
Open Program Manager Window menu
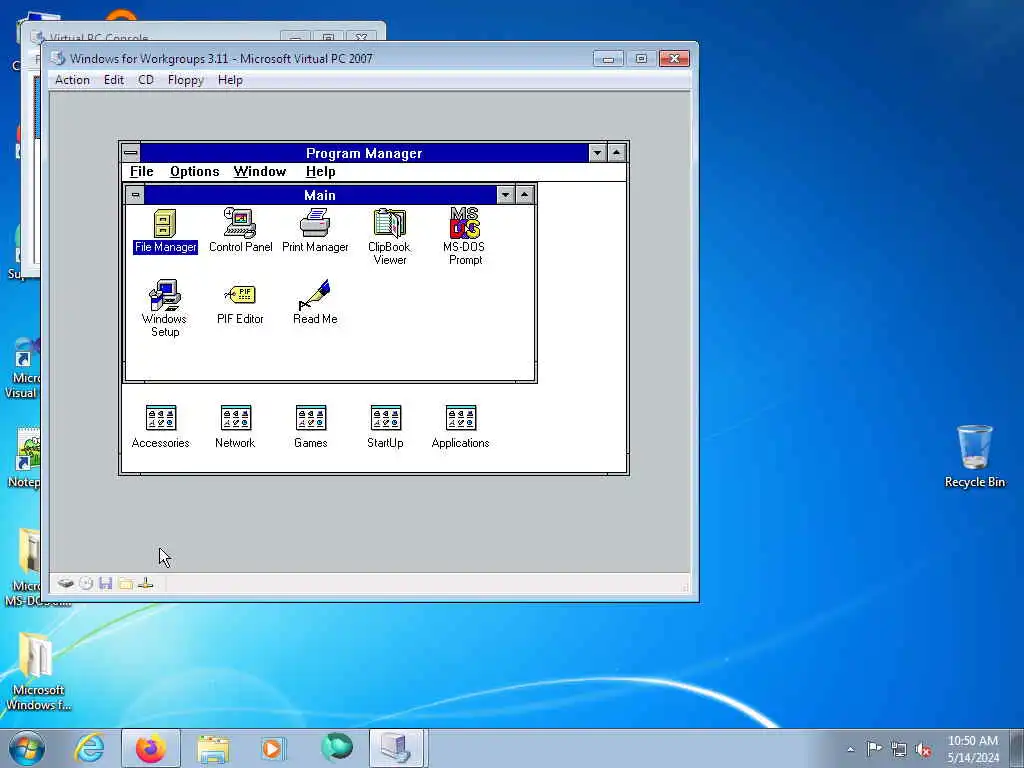click(x=260, y=172)
